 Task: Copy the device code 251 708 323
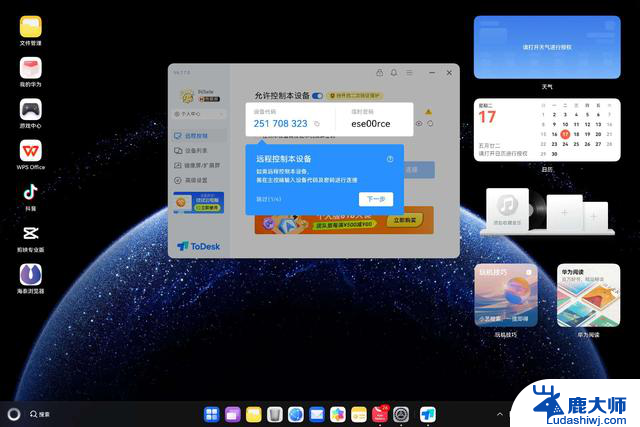point(317,124)
